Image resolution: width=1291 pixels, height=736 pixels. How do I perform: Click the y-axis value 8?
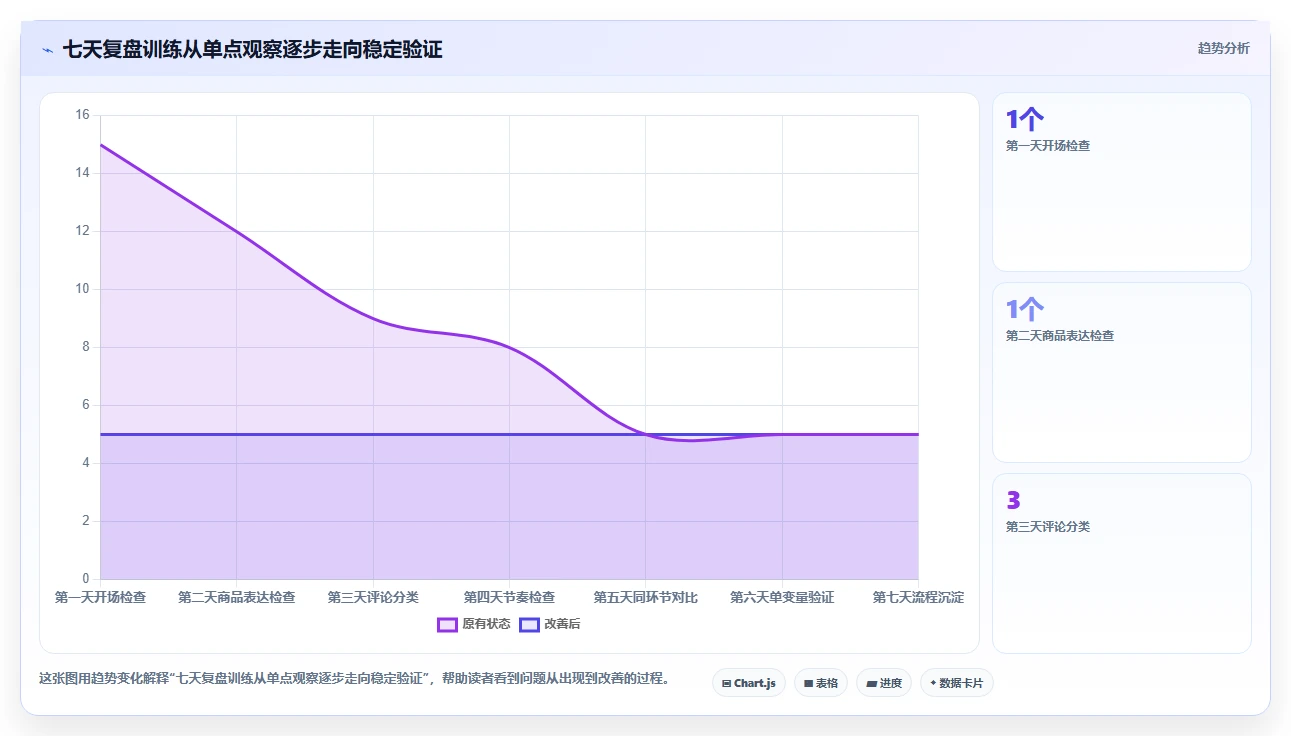pos(85,347)
